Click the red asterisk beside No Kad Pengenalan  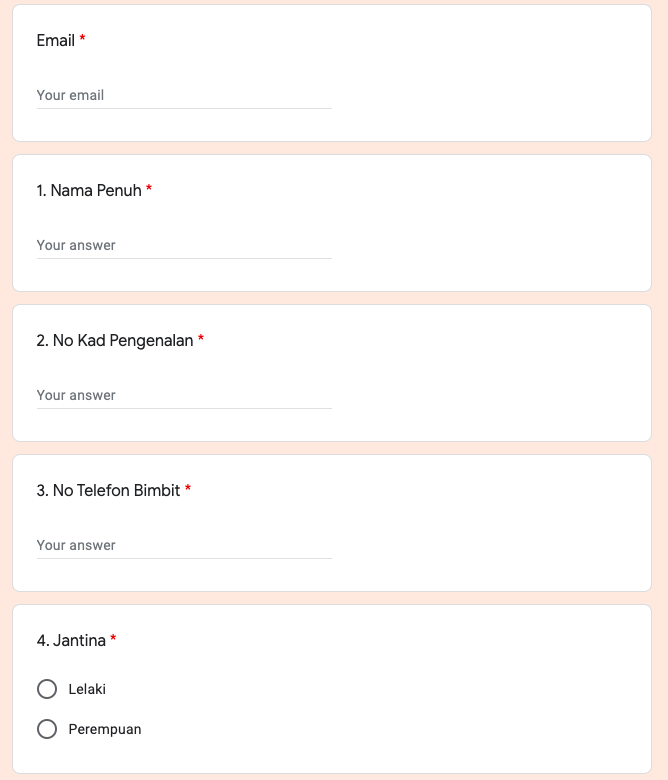click(x=201, y=339)
